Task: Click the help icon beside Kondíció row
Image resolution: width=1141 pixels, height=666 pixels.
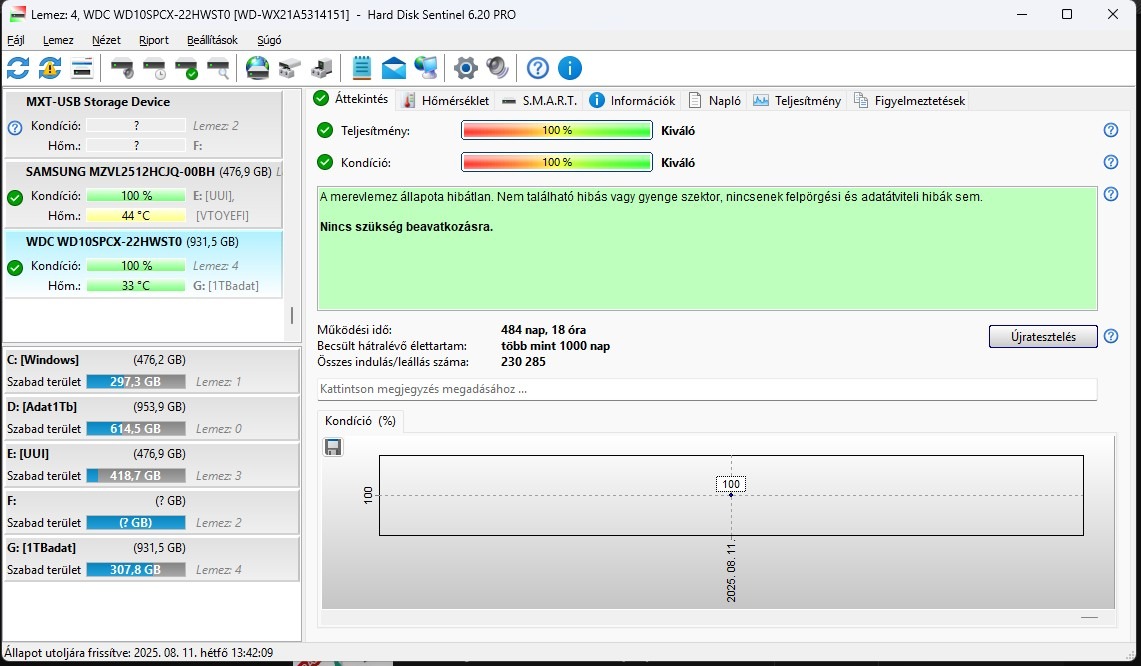Action: (1110, 162)
